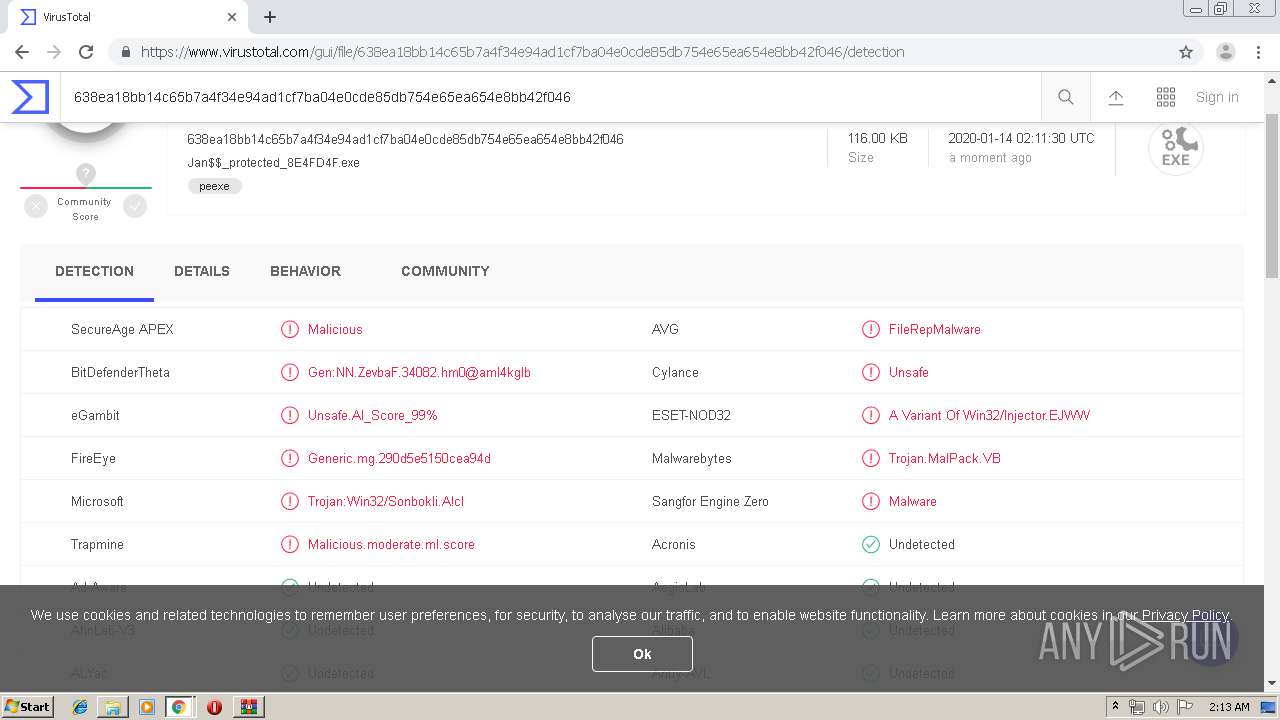Click Malicious.moderate.ml.score result
This screenshot has width=1280, height=720.
coord(391,544)
